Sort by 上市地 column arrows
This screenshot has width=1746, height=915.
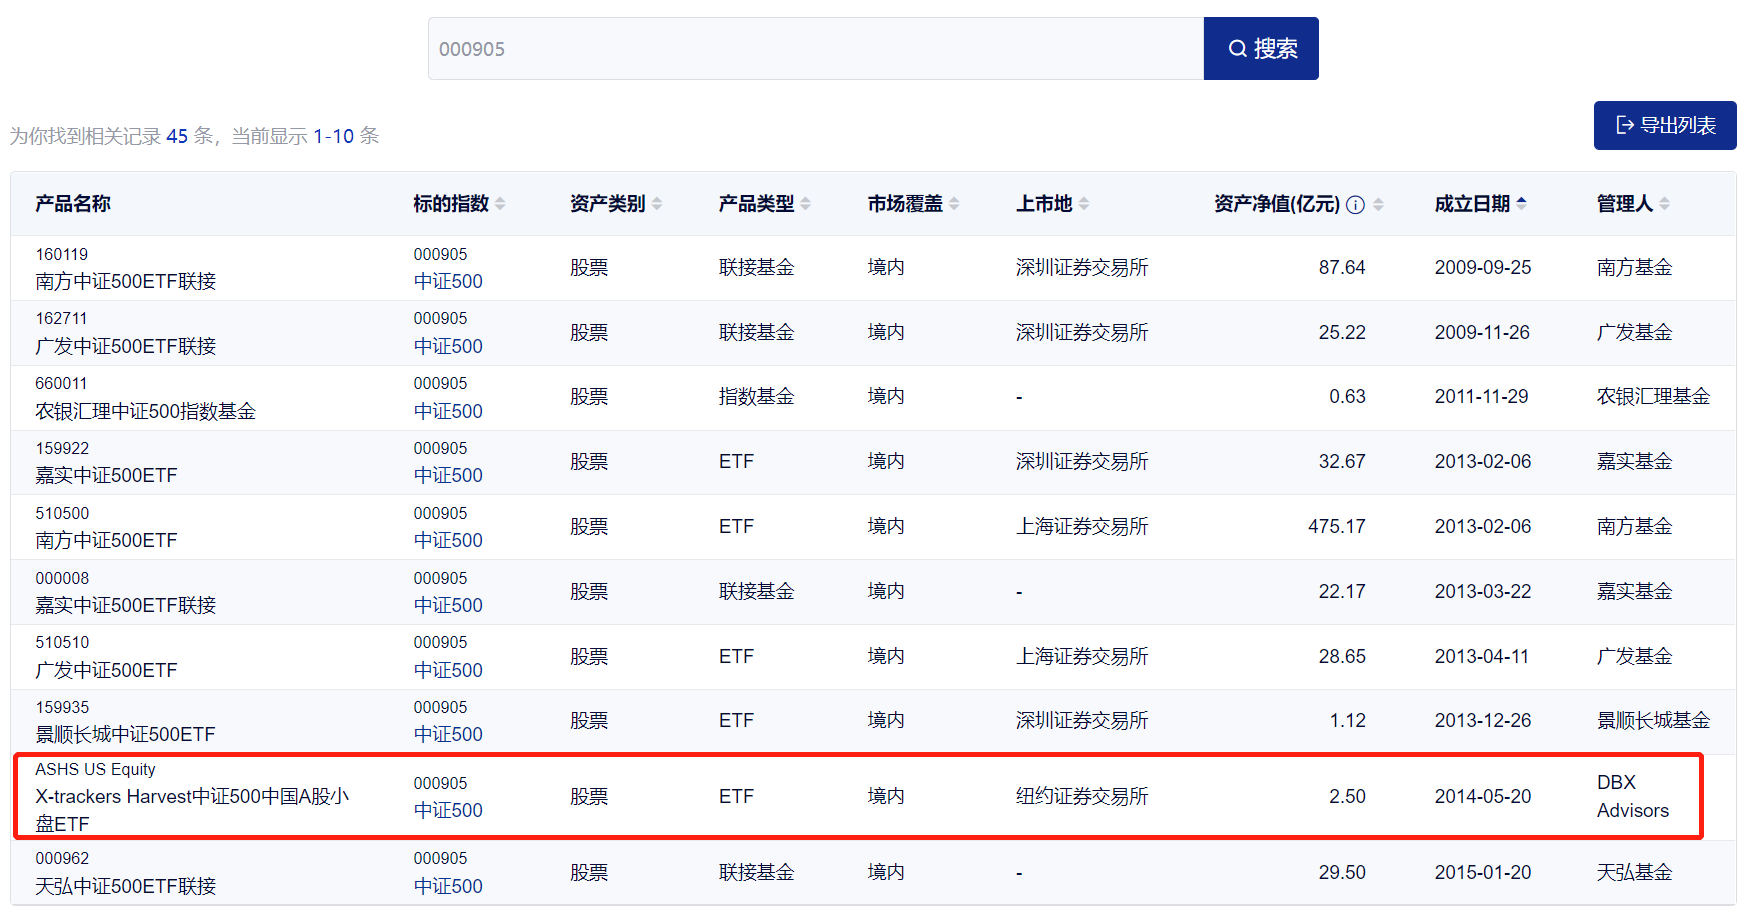click(1084, 204)
